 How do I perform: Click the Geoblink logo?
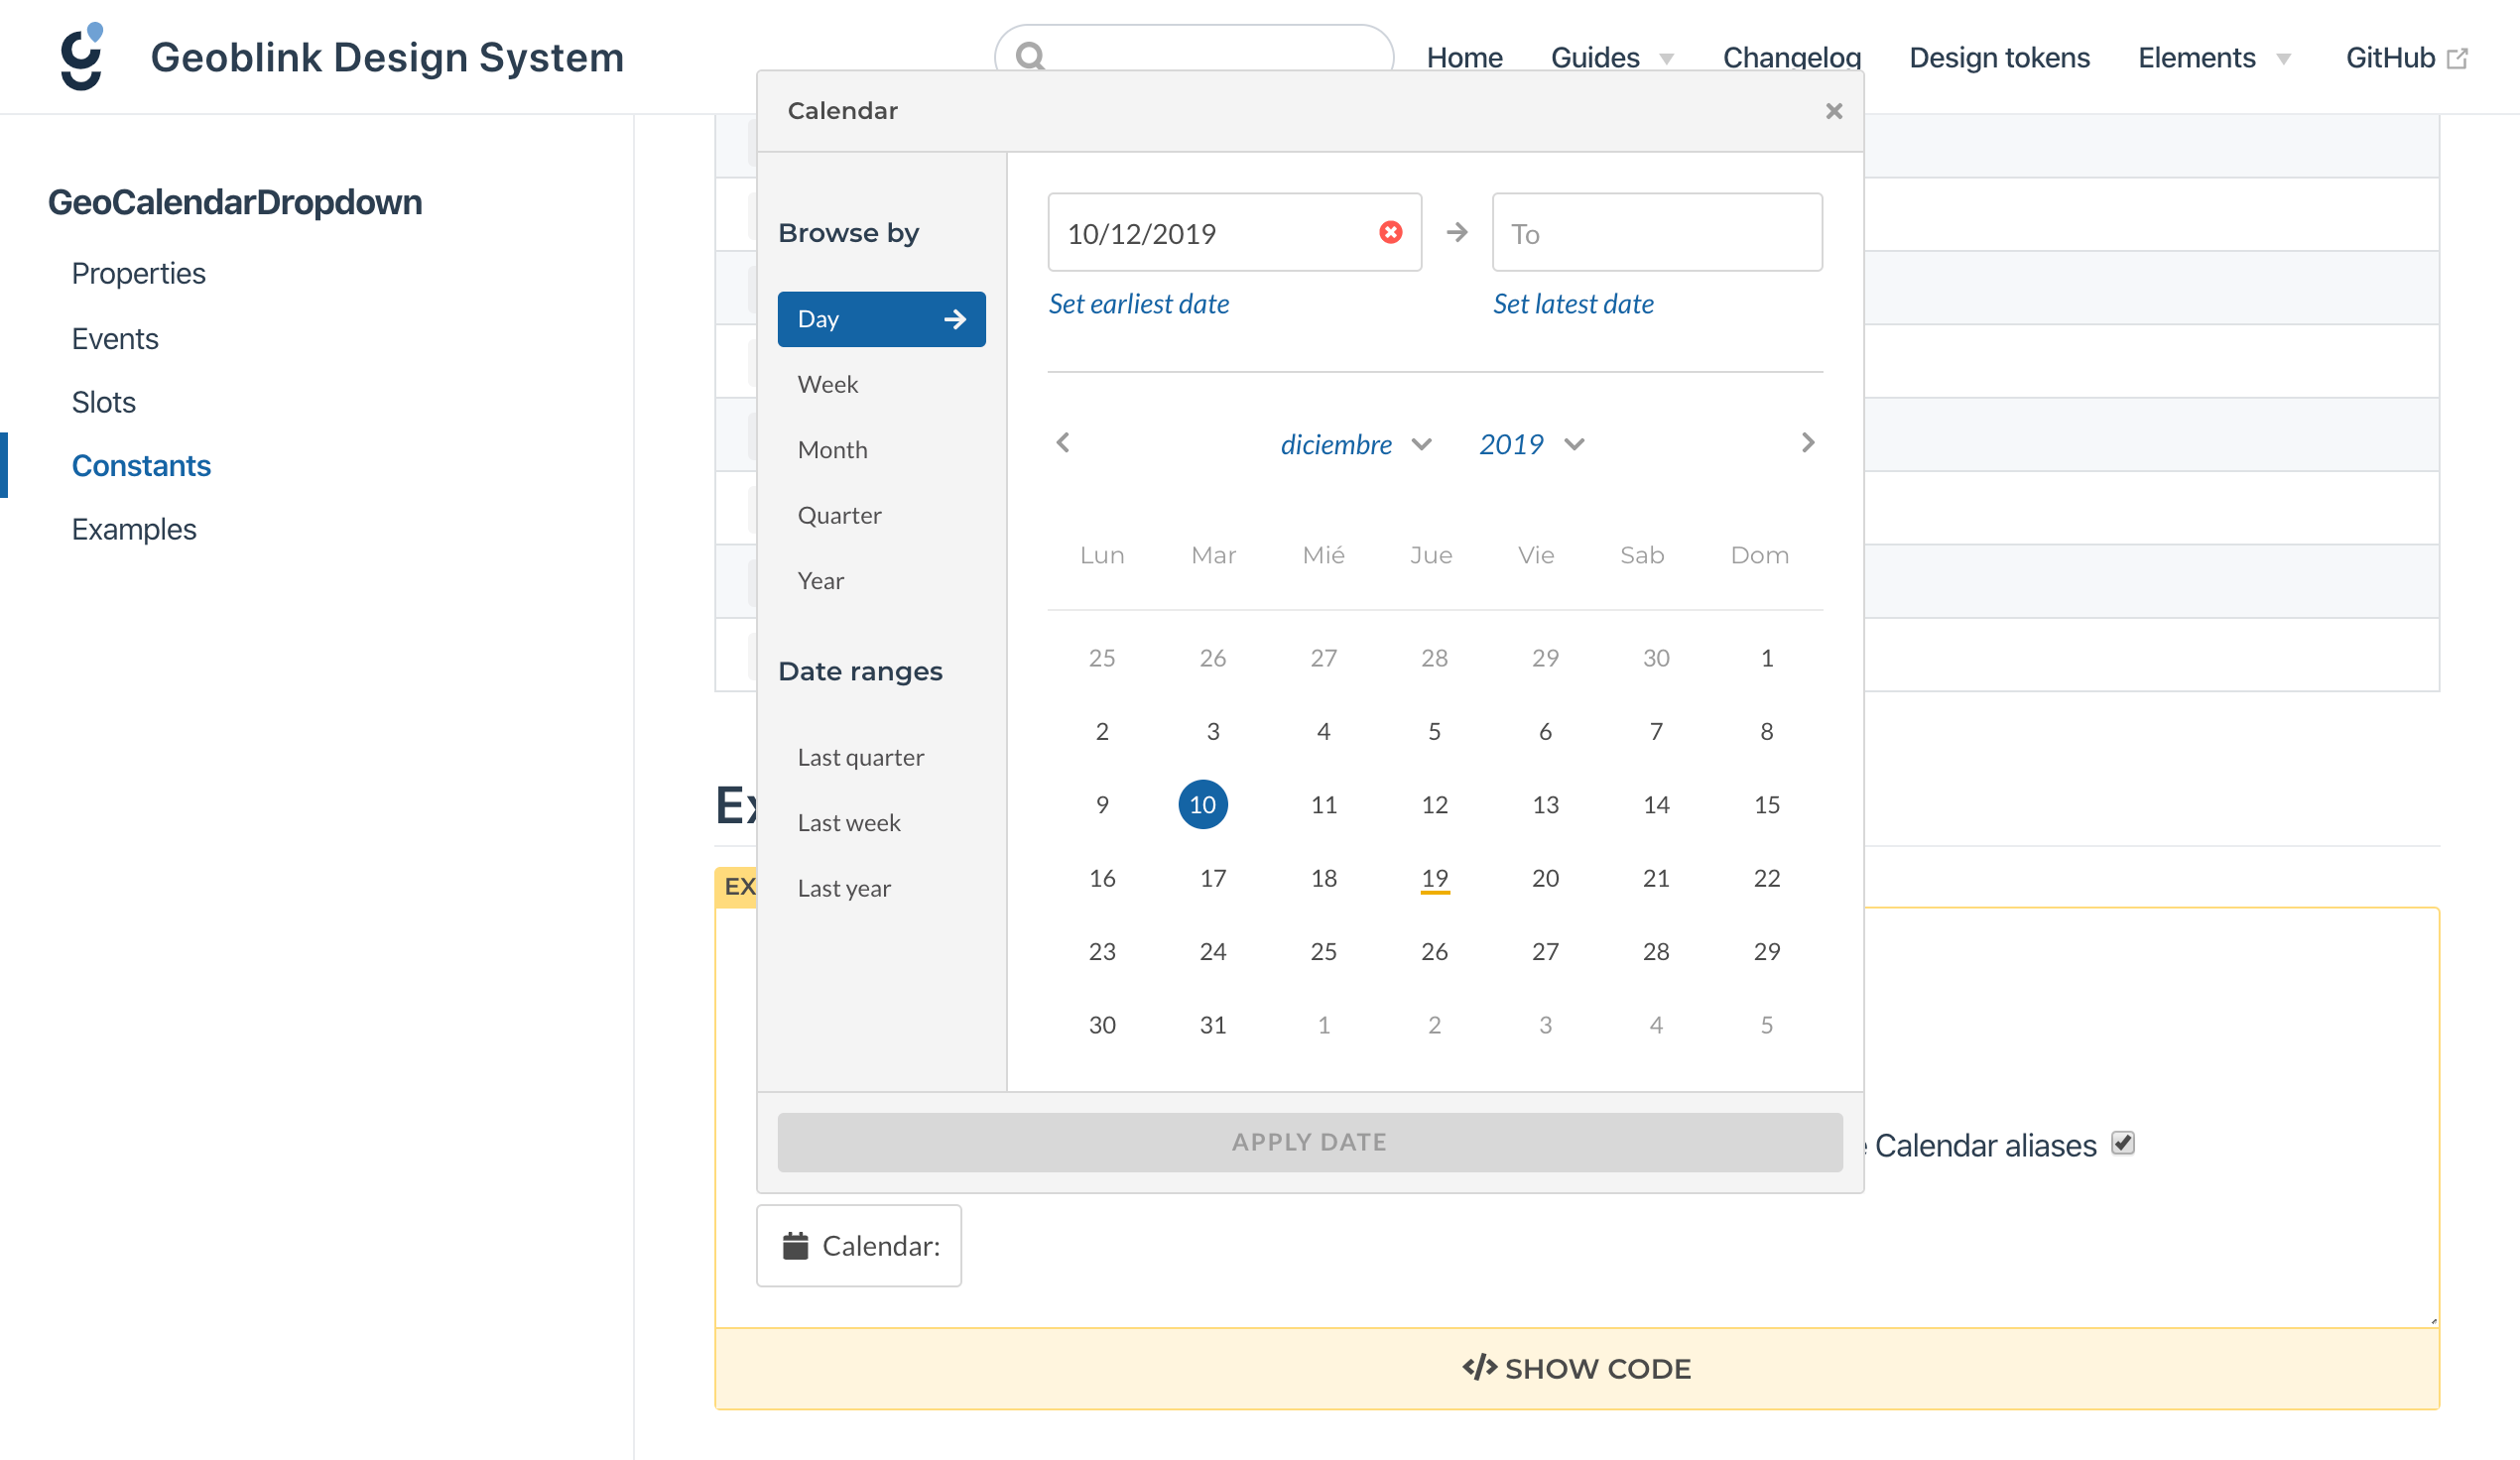click(x=80, y=57)
